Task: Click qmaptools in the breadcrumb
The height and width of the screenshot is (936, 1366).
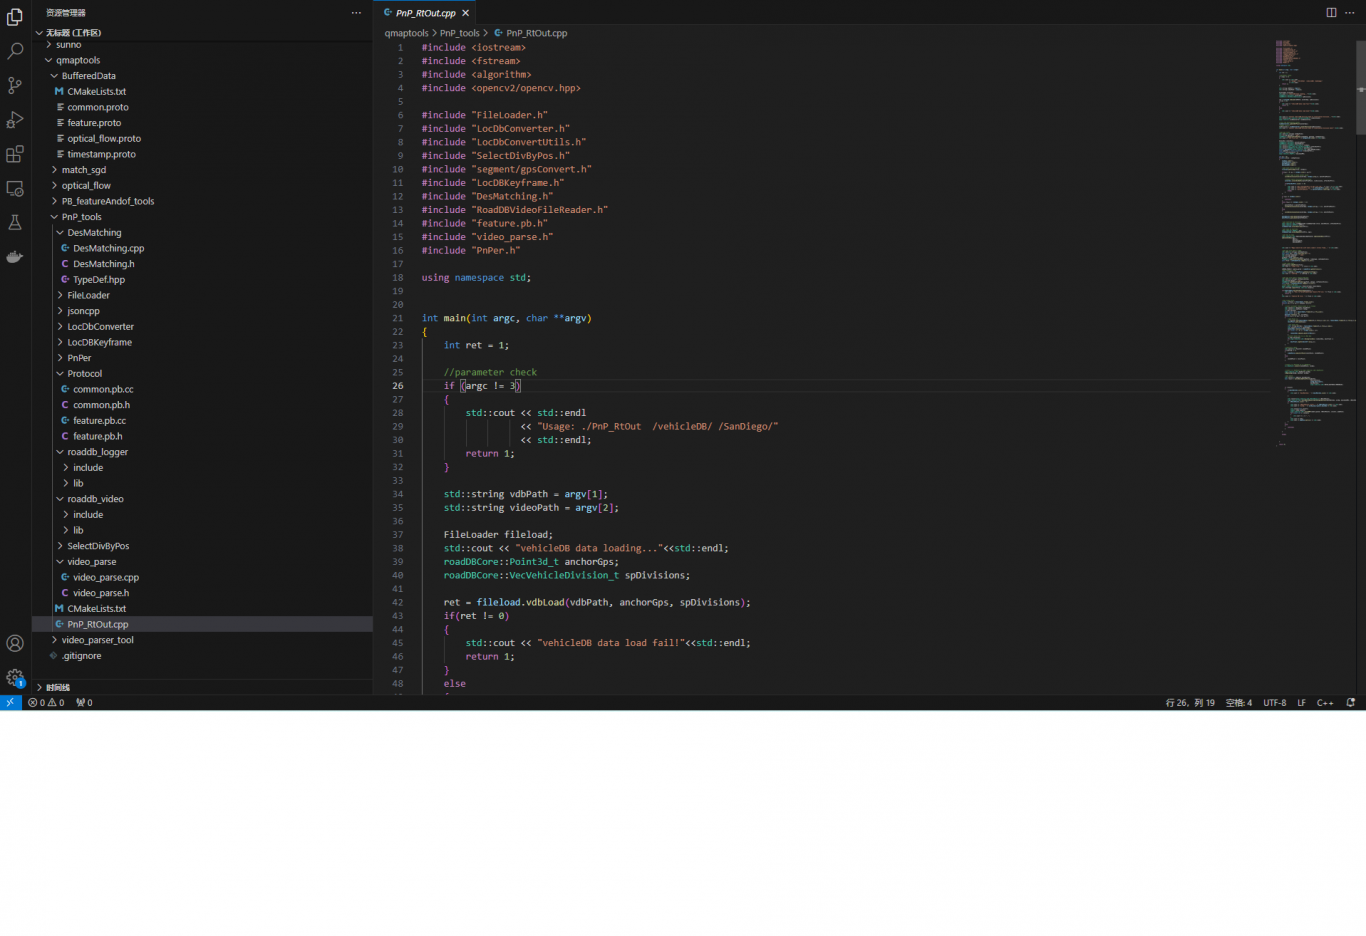Action: (x=407, y=33)
